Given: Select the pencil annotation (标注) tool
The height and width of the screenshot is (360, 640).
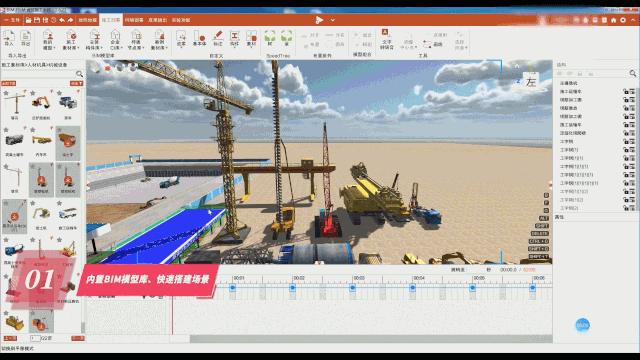Looking at the screenshot, I should coord(218,38).
